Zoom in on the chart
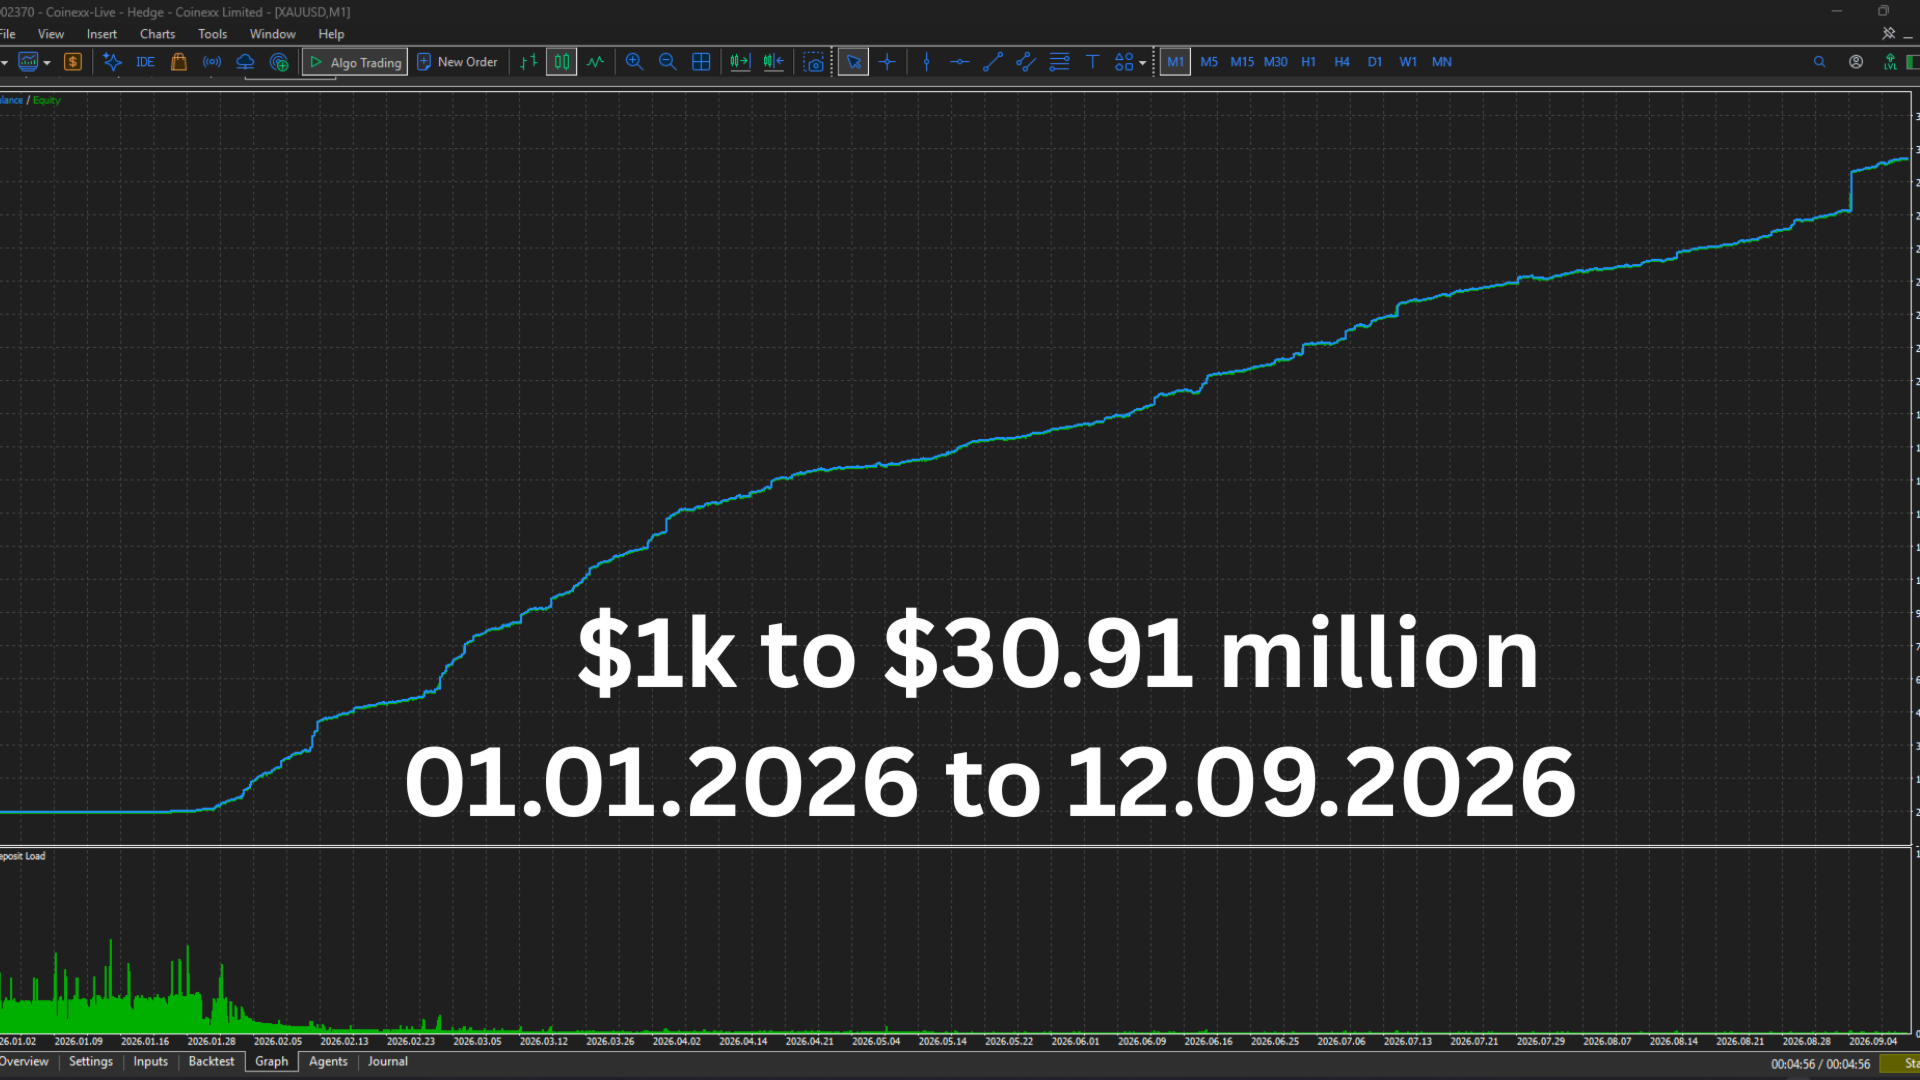This screenshot has height=1080, width=1920. point(634,62)
